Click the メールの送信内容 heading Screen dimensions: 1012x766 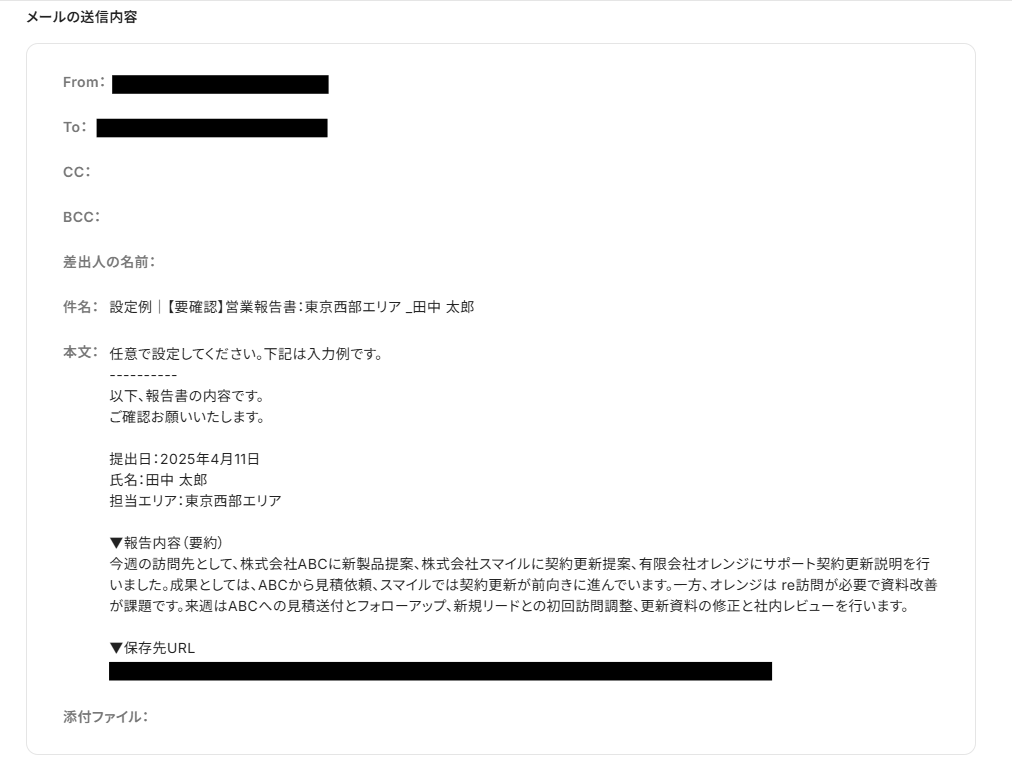81,17
